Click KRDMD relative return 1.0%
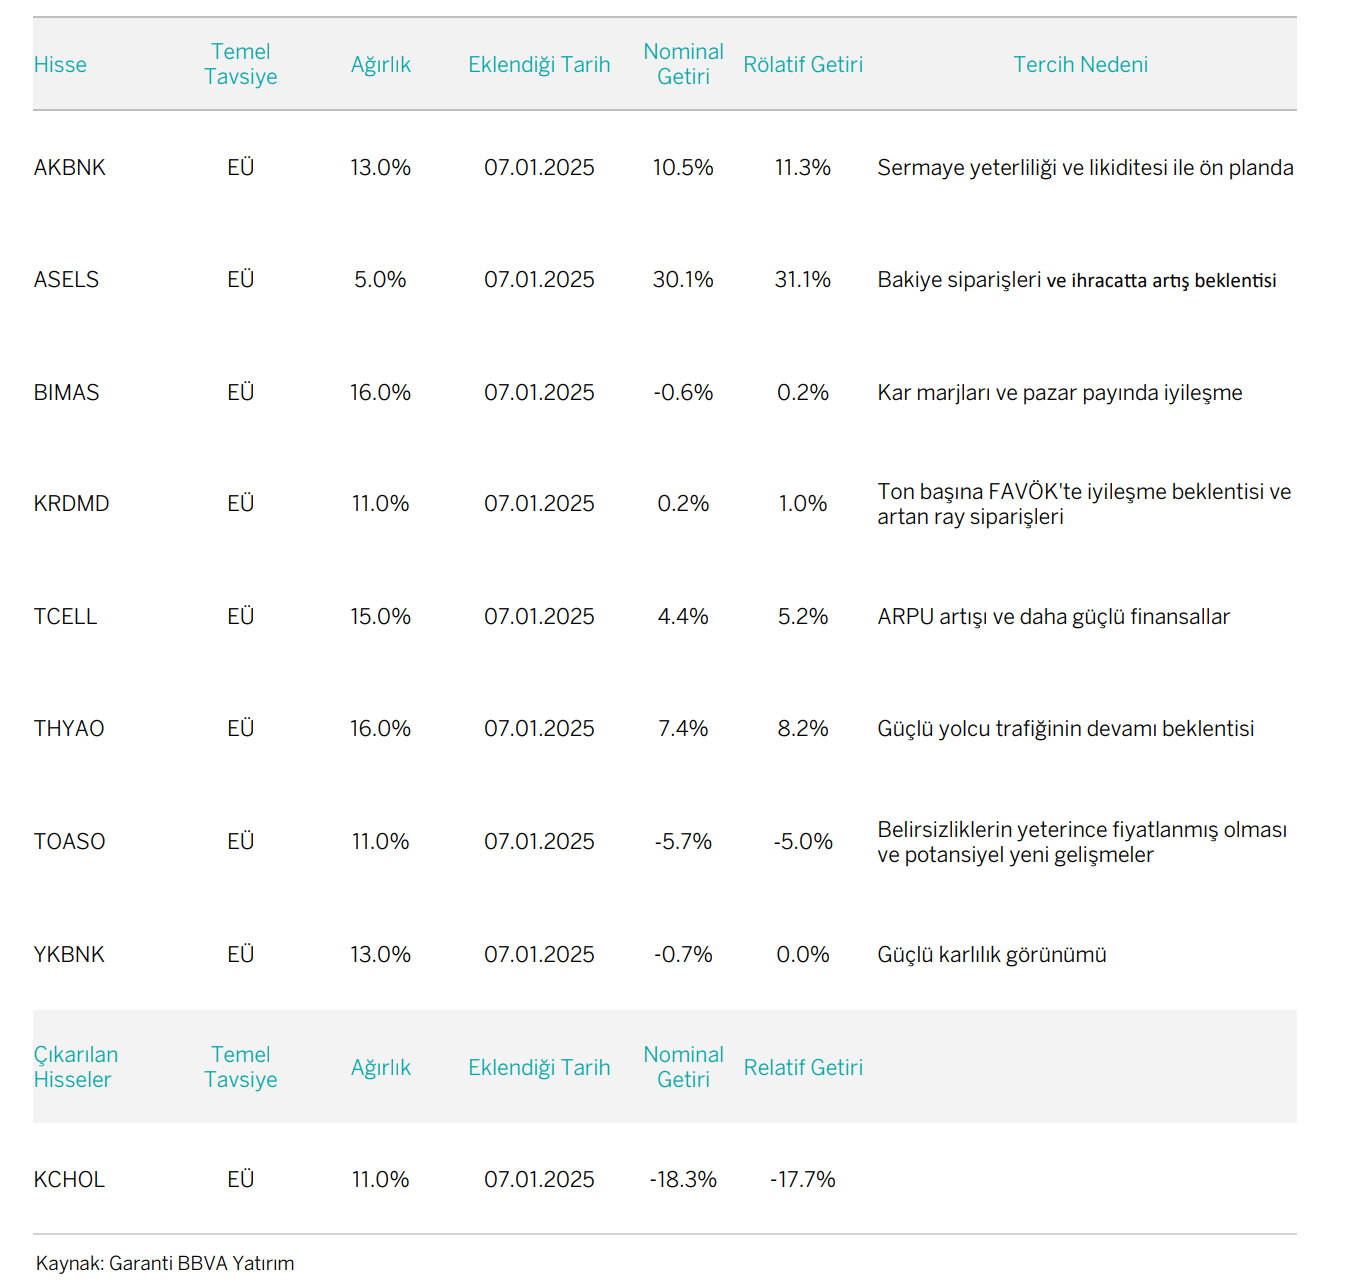This screenshot has height=1284, width=1350. [803, 504]
